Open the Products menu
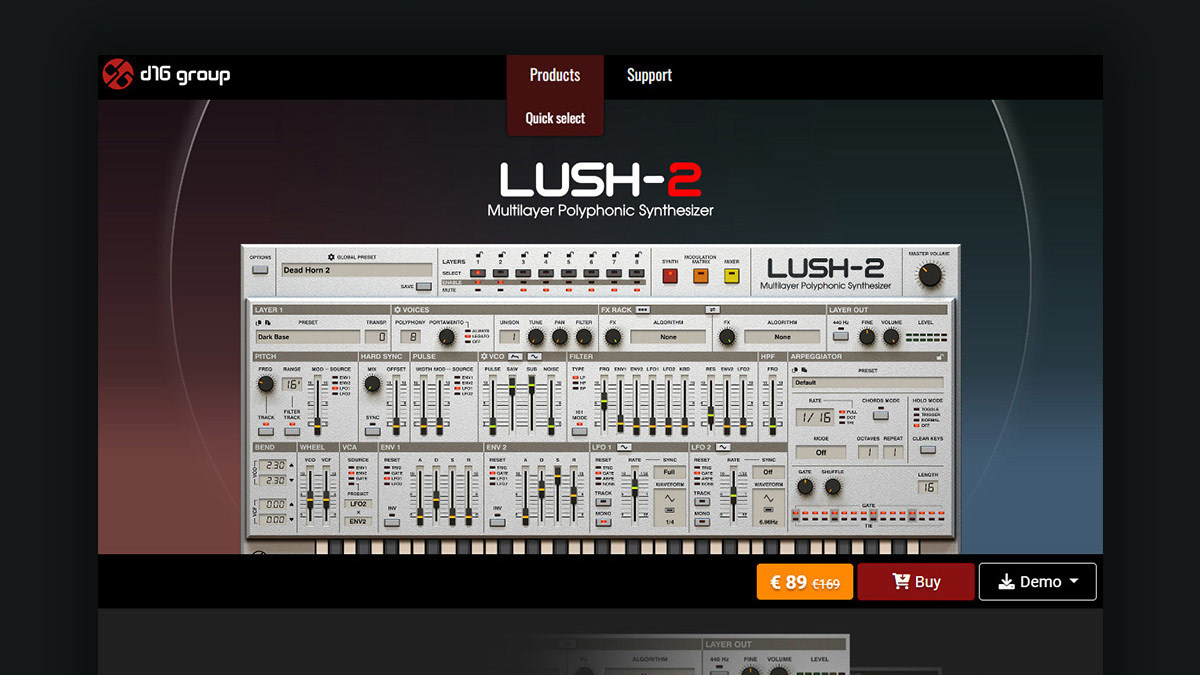1200x675 pixels. 555,75
